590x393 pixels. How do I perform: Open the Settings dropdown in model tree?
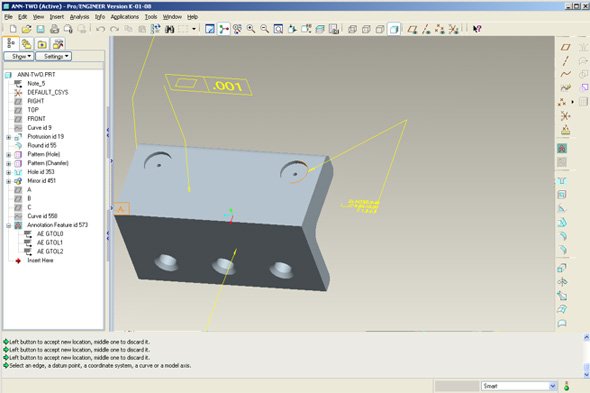tap(53, 56)
